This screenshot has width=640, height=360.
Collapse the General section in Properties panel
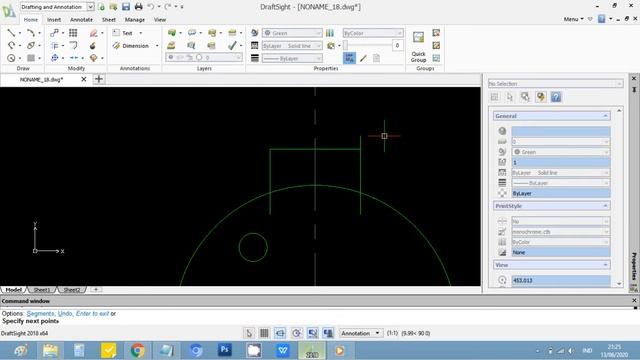coord(605,116)
